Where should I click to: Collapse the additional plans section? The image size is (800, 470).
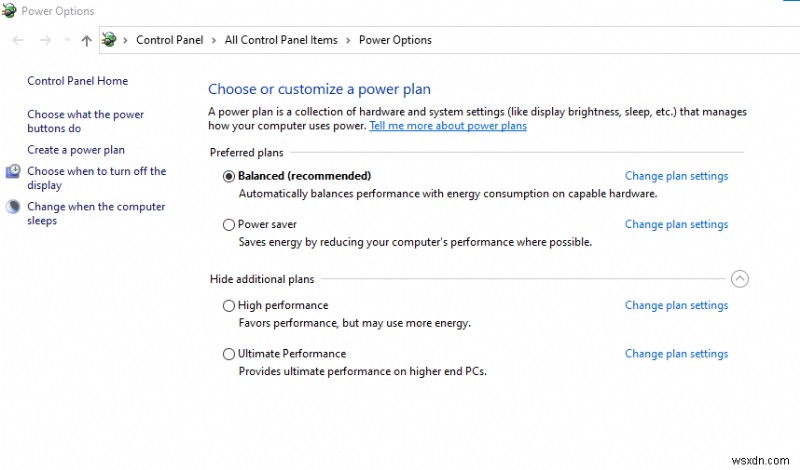coord(740,280)
